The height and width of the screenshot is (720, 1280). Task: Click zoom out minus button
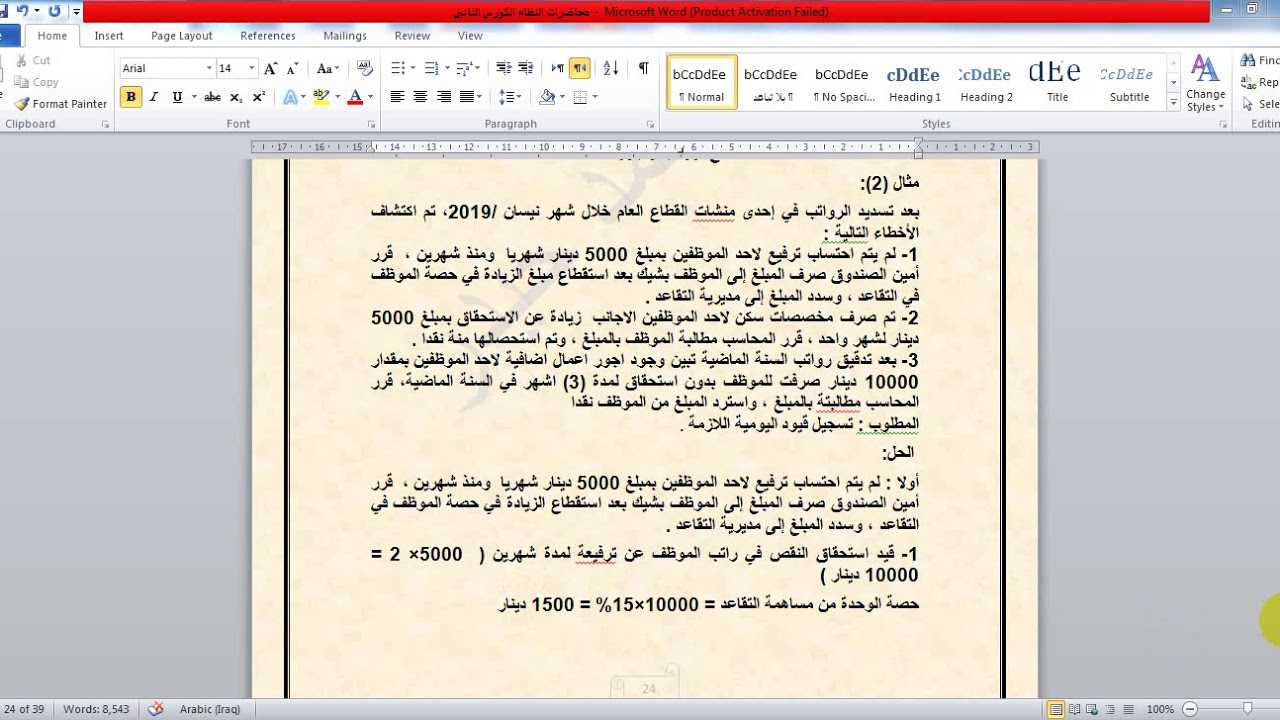coord(1192,709)
